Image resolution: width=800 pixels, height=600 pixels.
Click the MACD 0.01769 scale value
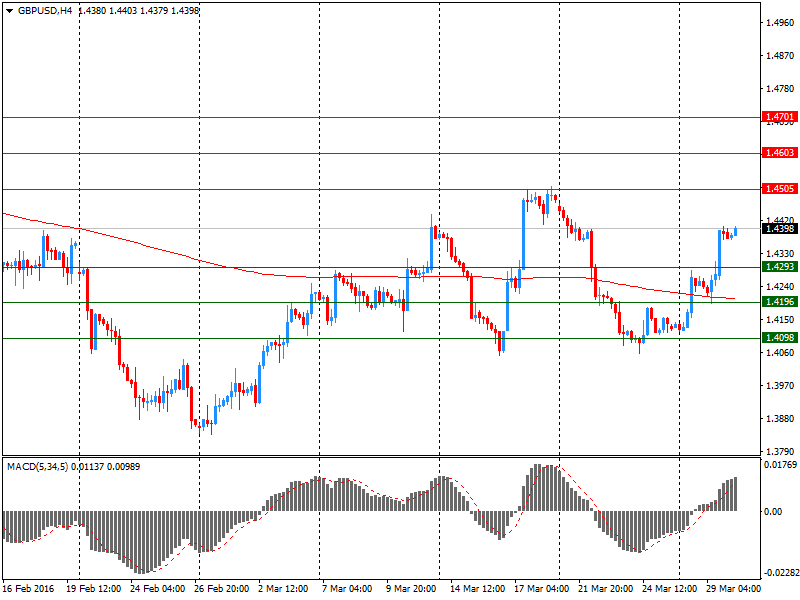pos(780,465)
